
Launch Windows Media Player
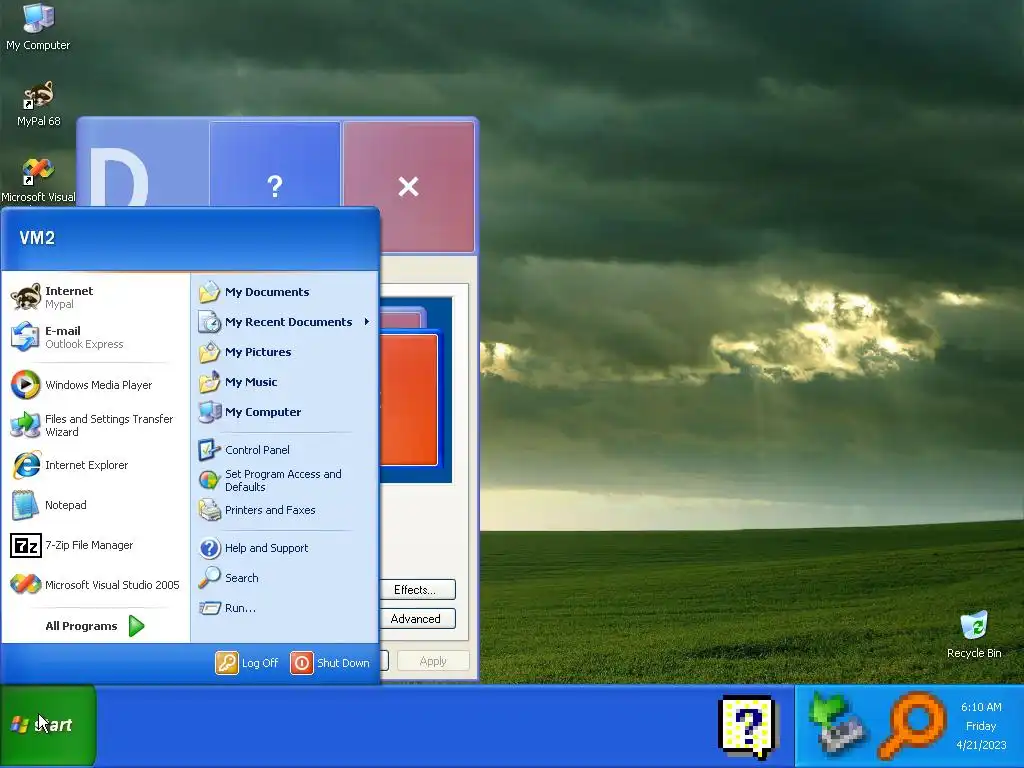(x=95, y=385)
